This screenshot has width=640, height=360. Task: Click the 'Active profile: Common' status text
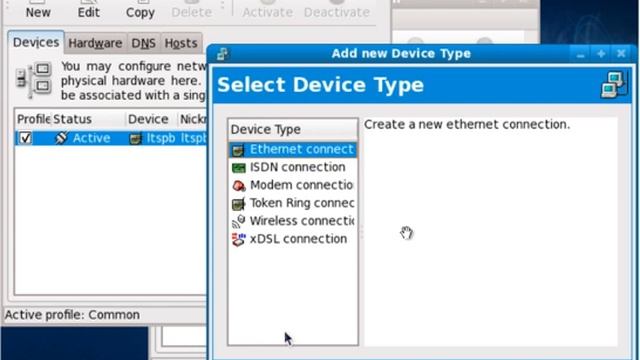[72, 315]
